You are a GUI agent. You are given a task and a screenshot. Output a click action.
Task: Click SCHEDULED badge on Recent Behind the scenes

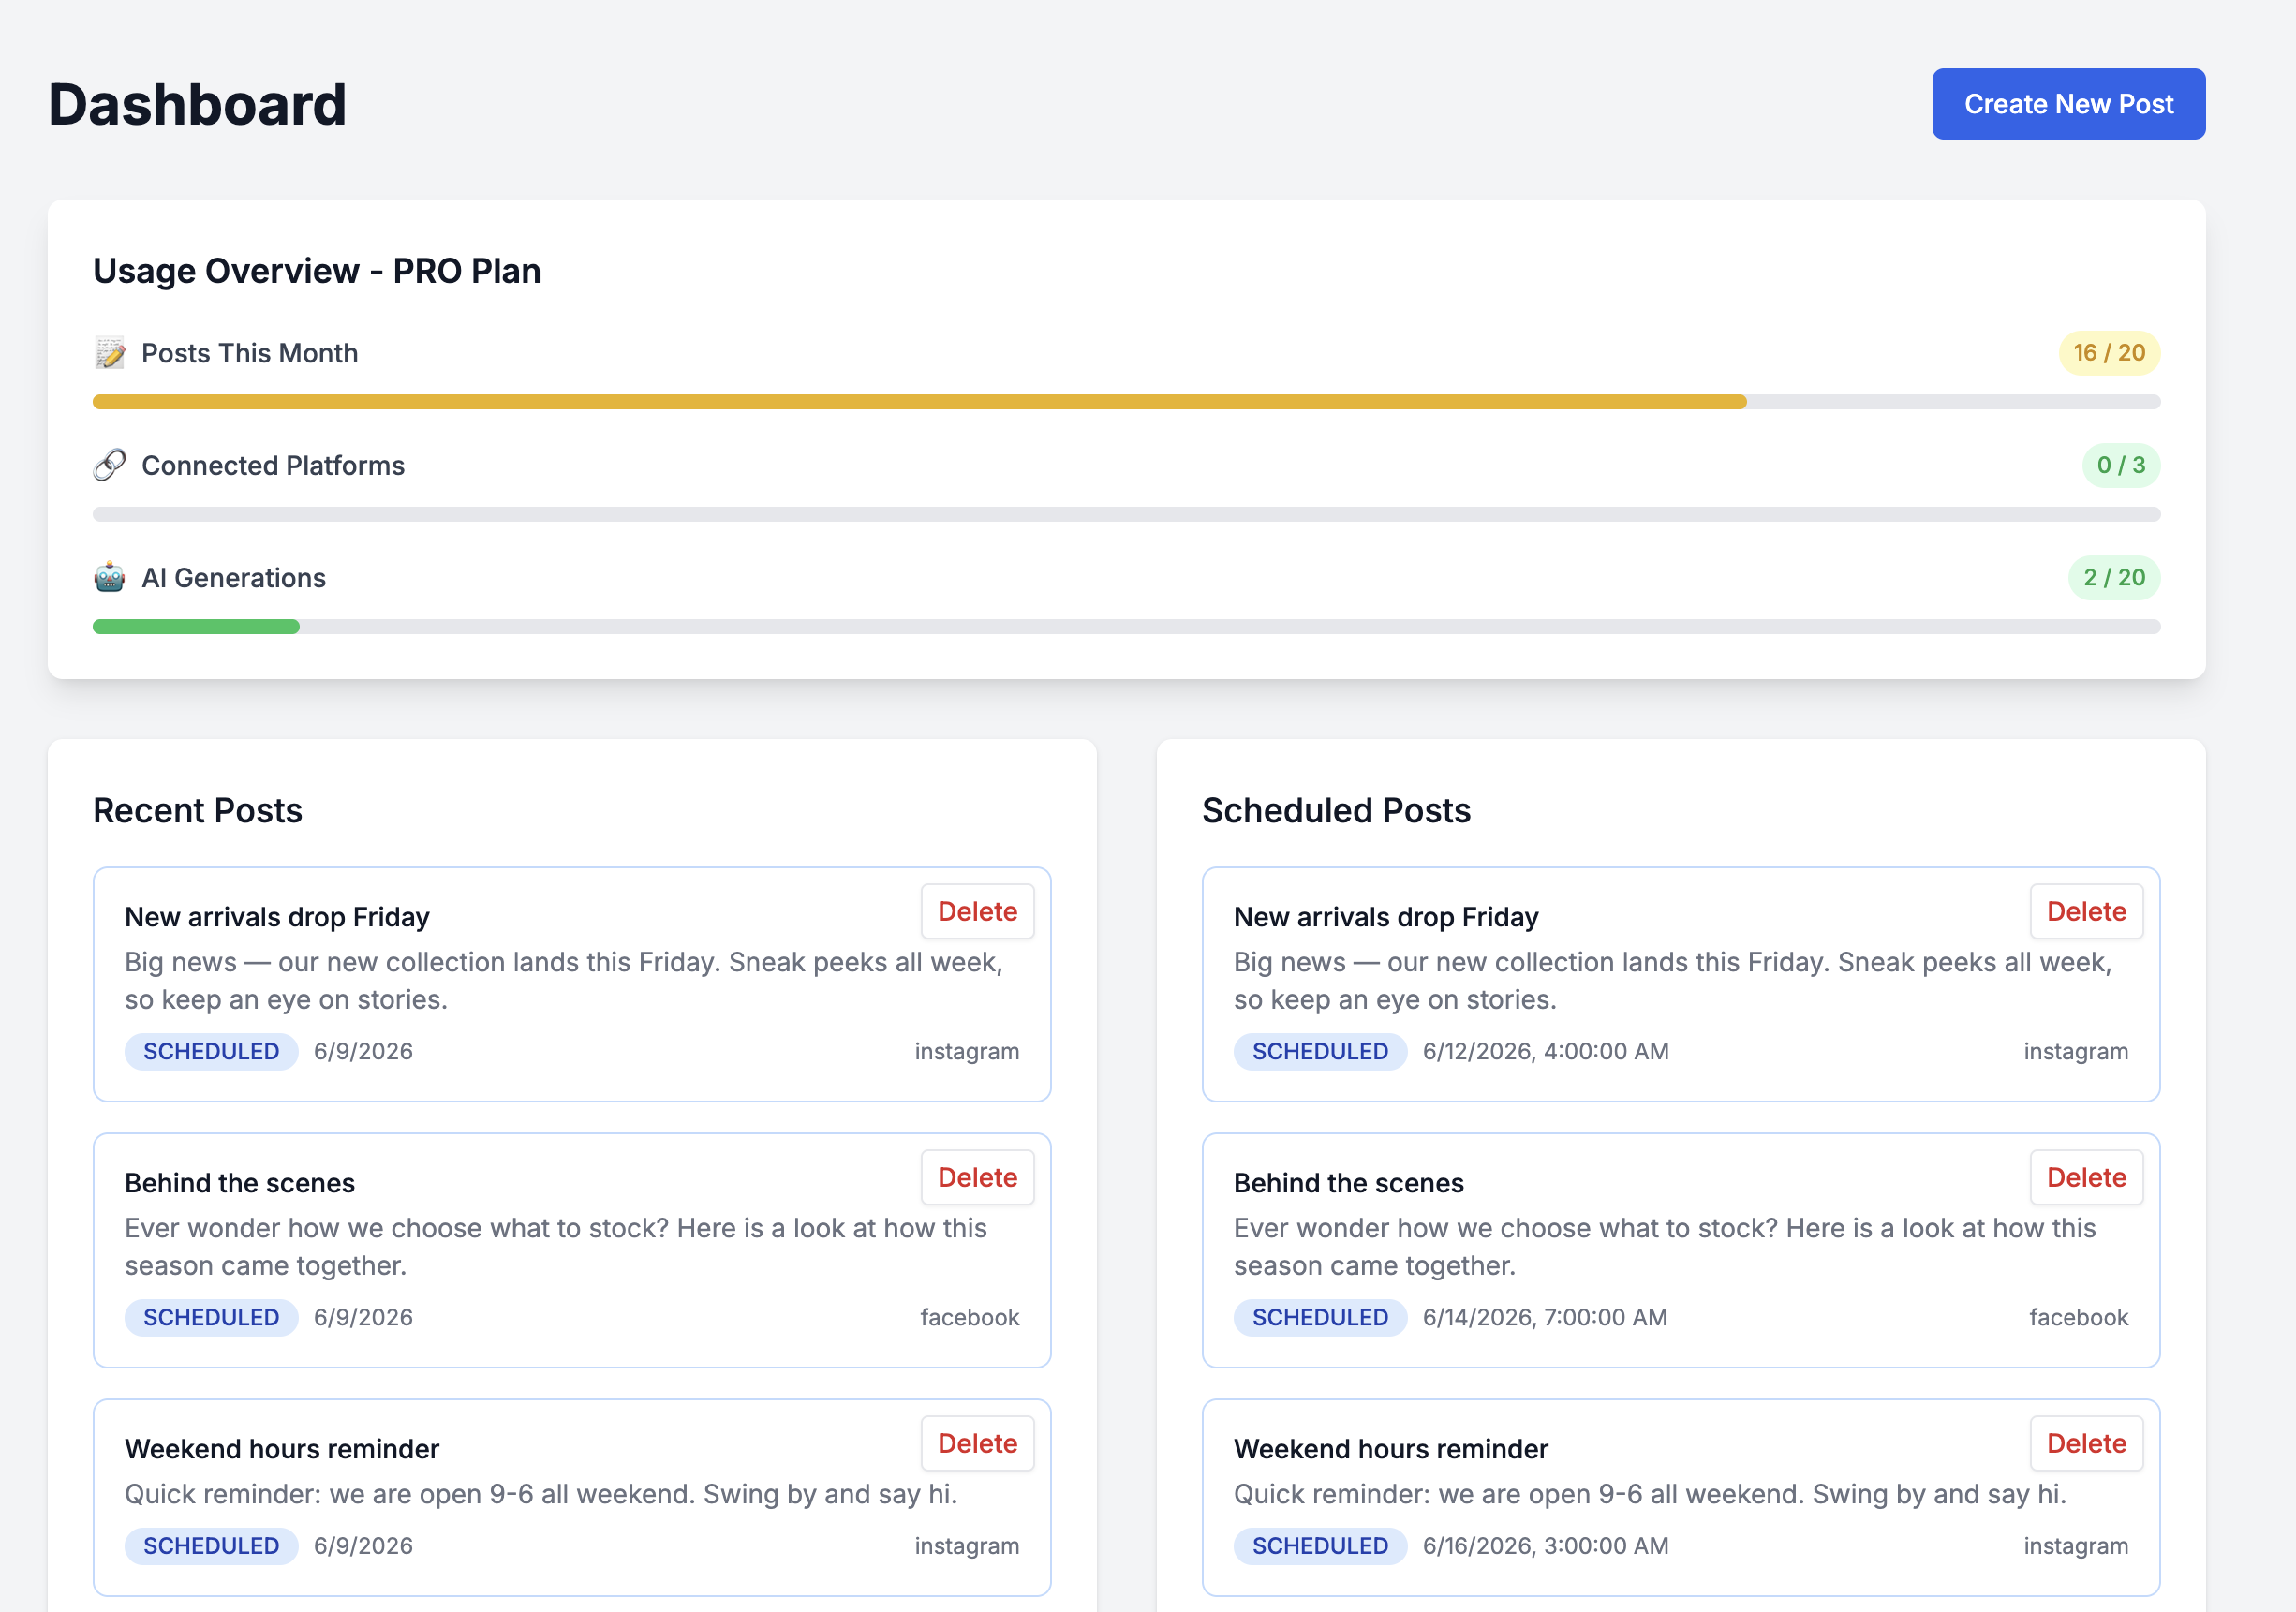211,1317
